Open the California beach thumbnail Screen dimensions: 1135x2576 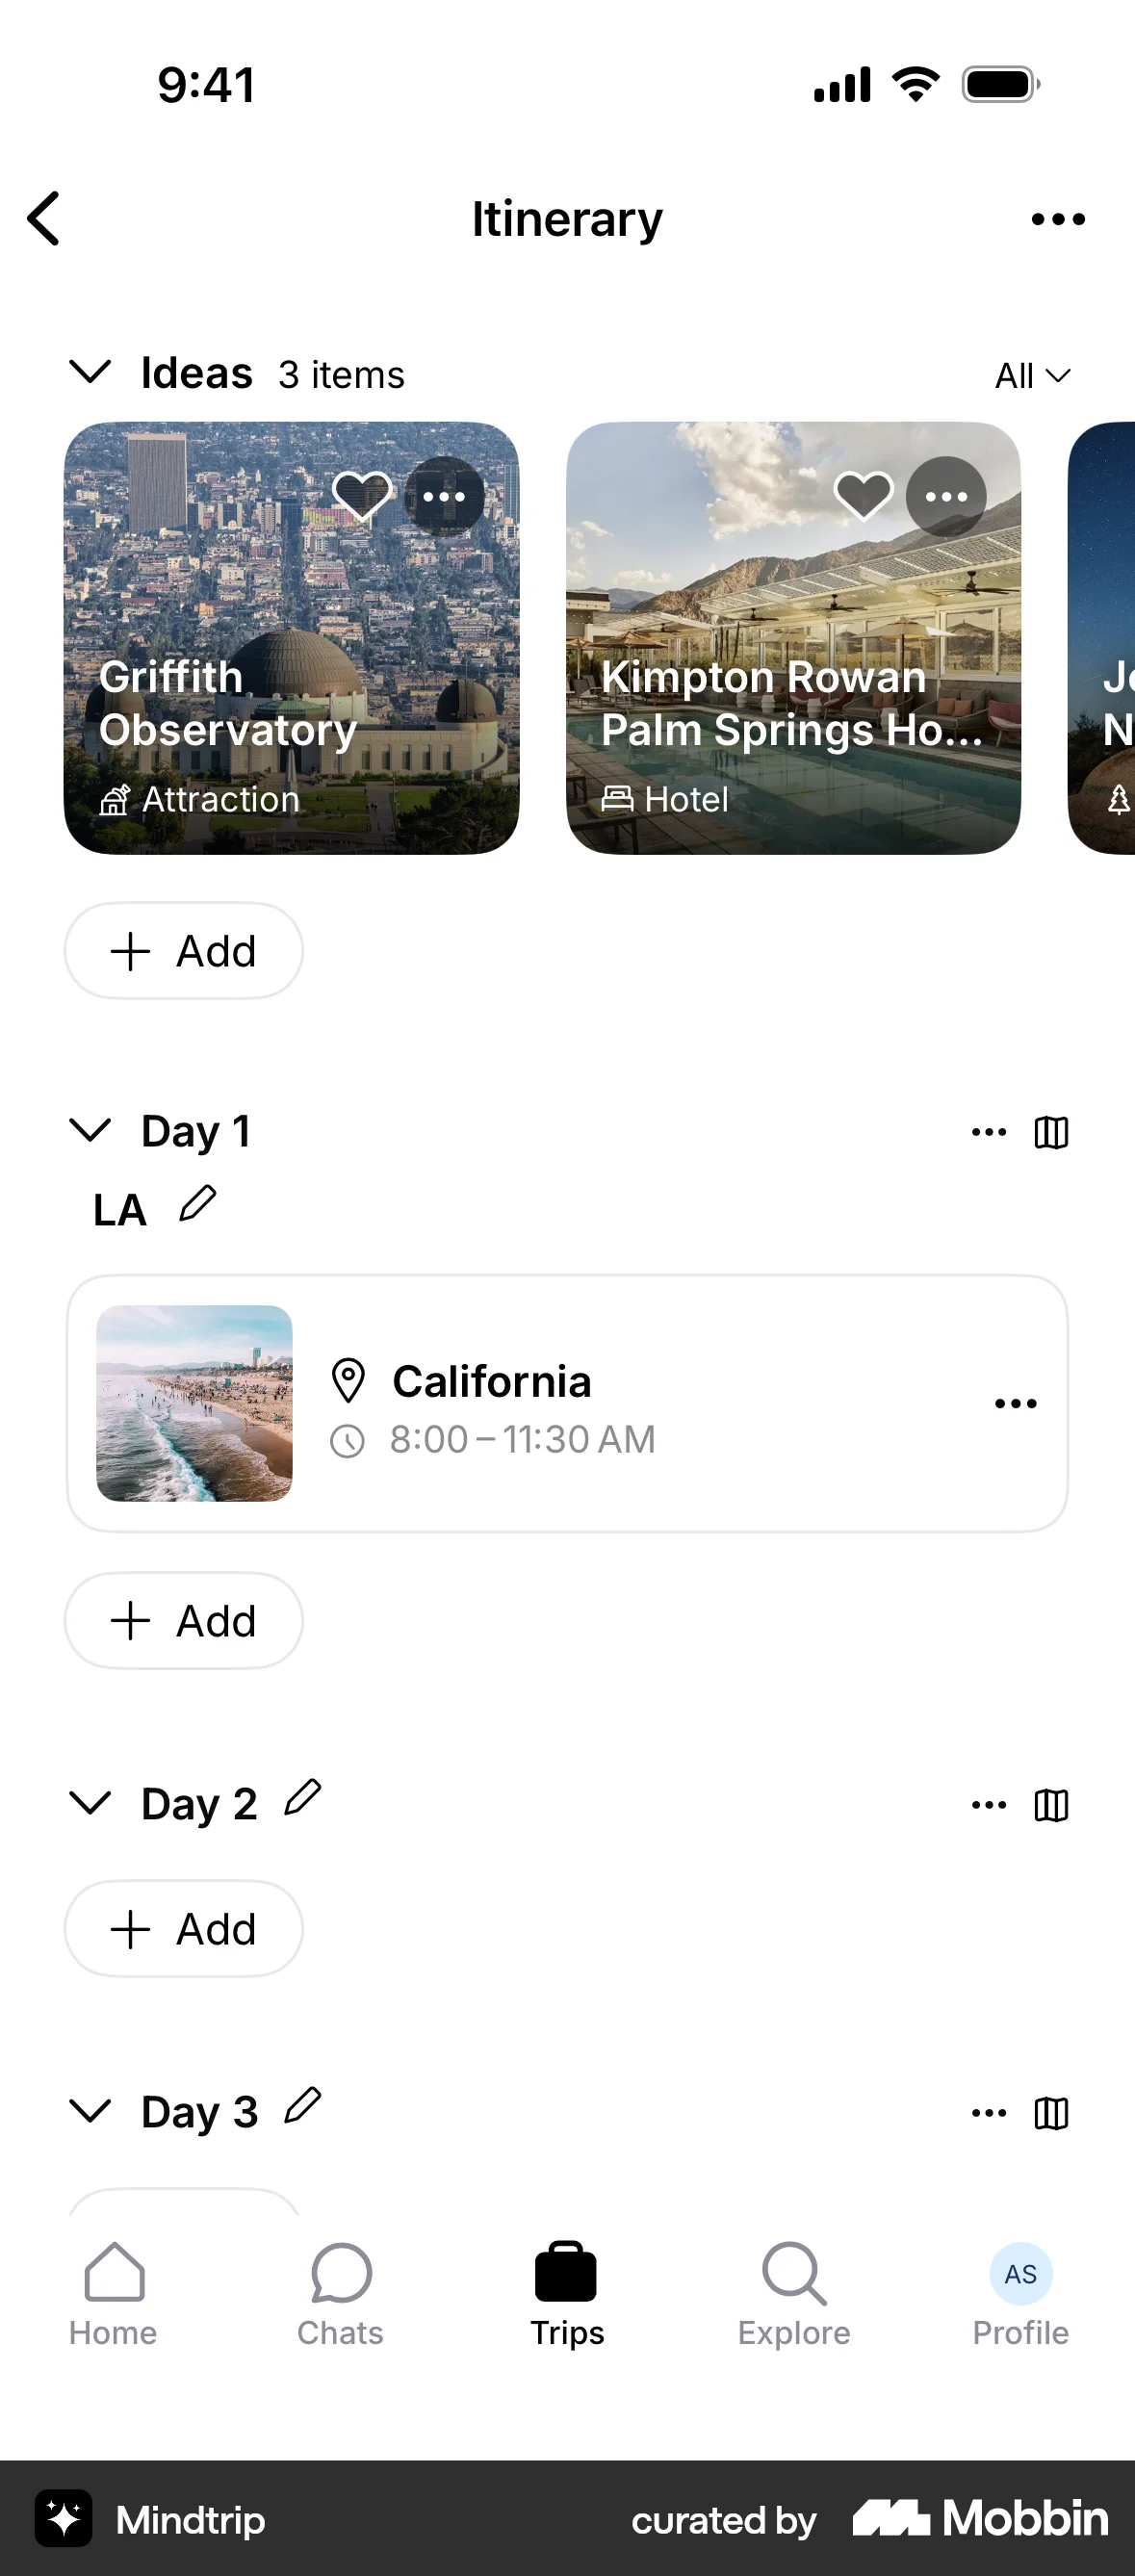194,1403
